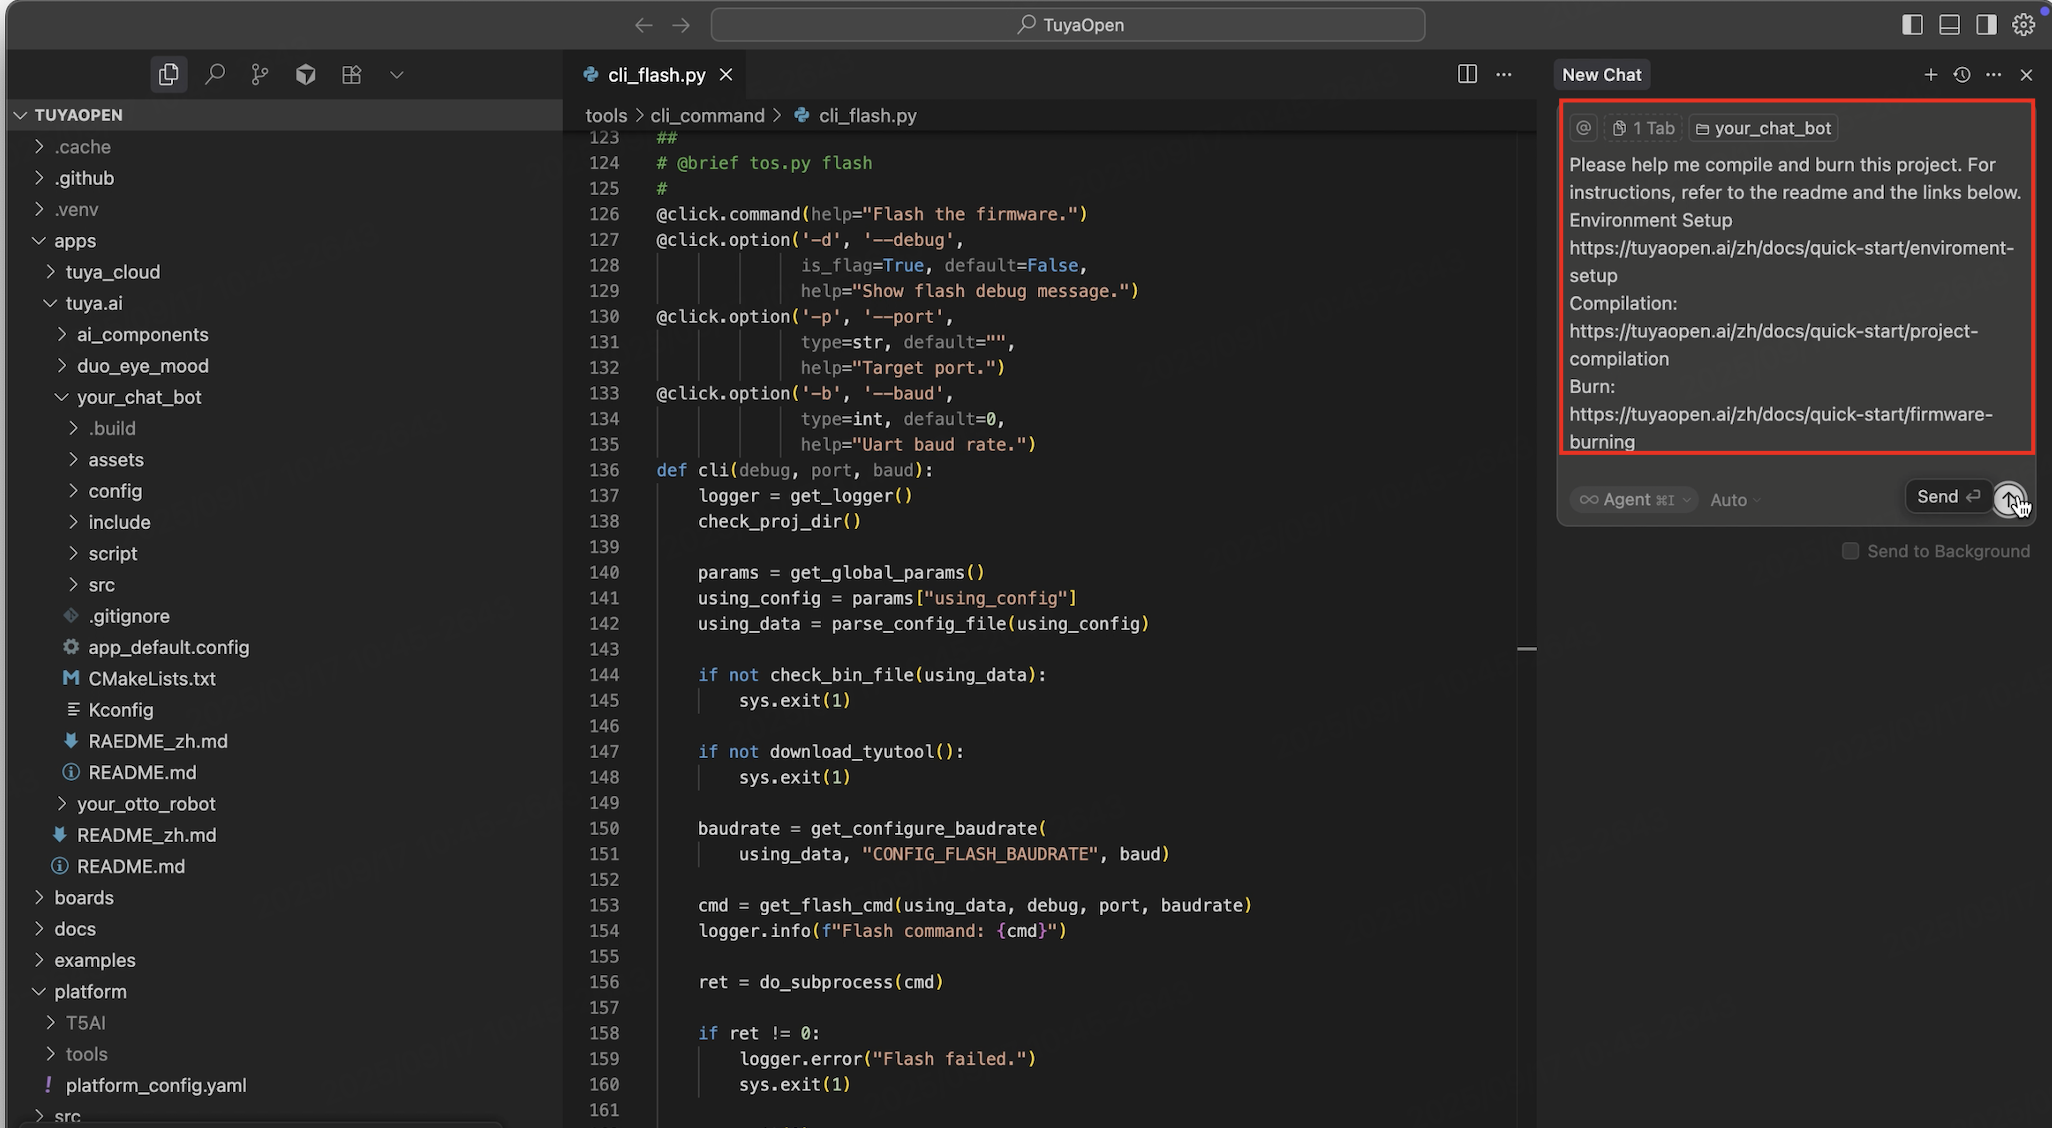Viewport: 2052px width, 1128px height.
Task: Open README.md inside your_chat_bot folder
Action: [x=142, y=772]
